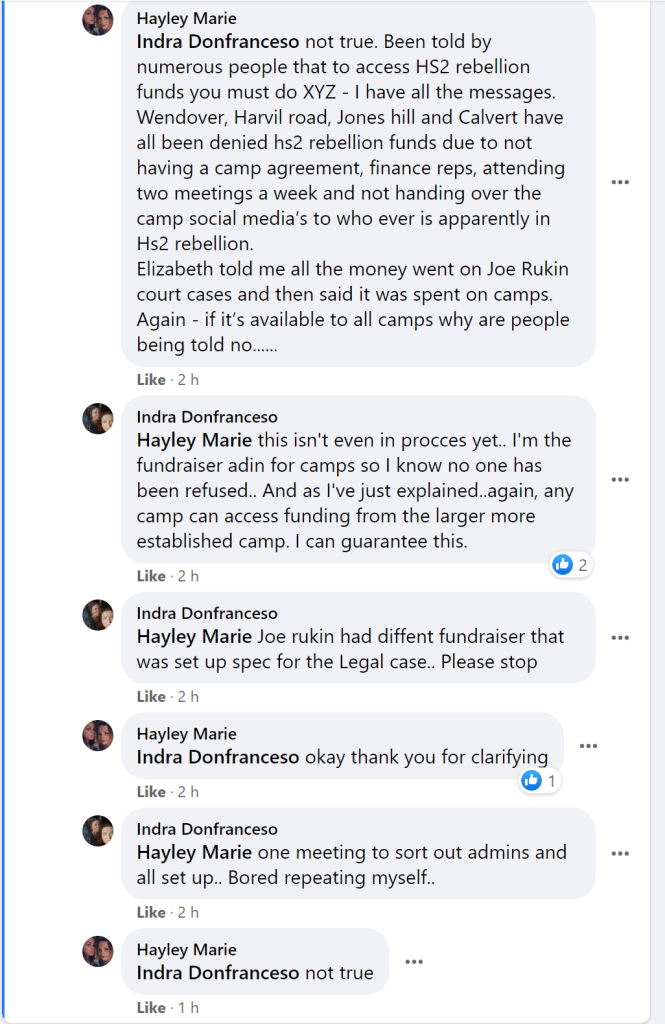Like Hayley's long comment about HS2 rebellion funds
665x1024 pixels.
pyautogui.click(x=151, y=380)
